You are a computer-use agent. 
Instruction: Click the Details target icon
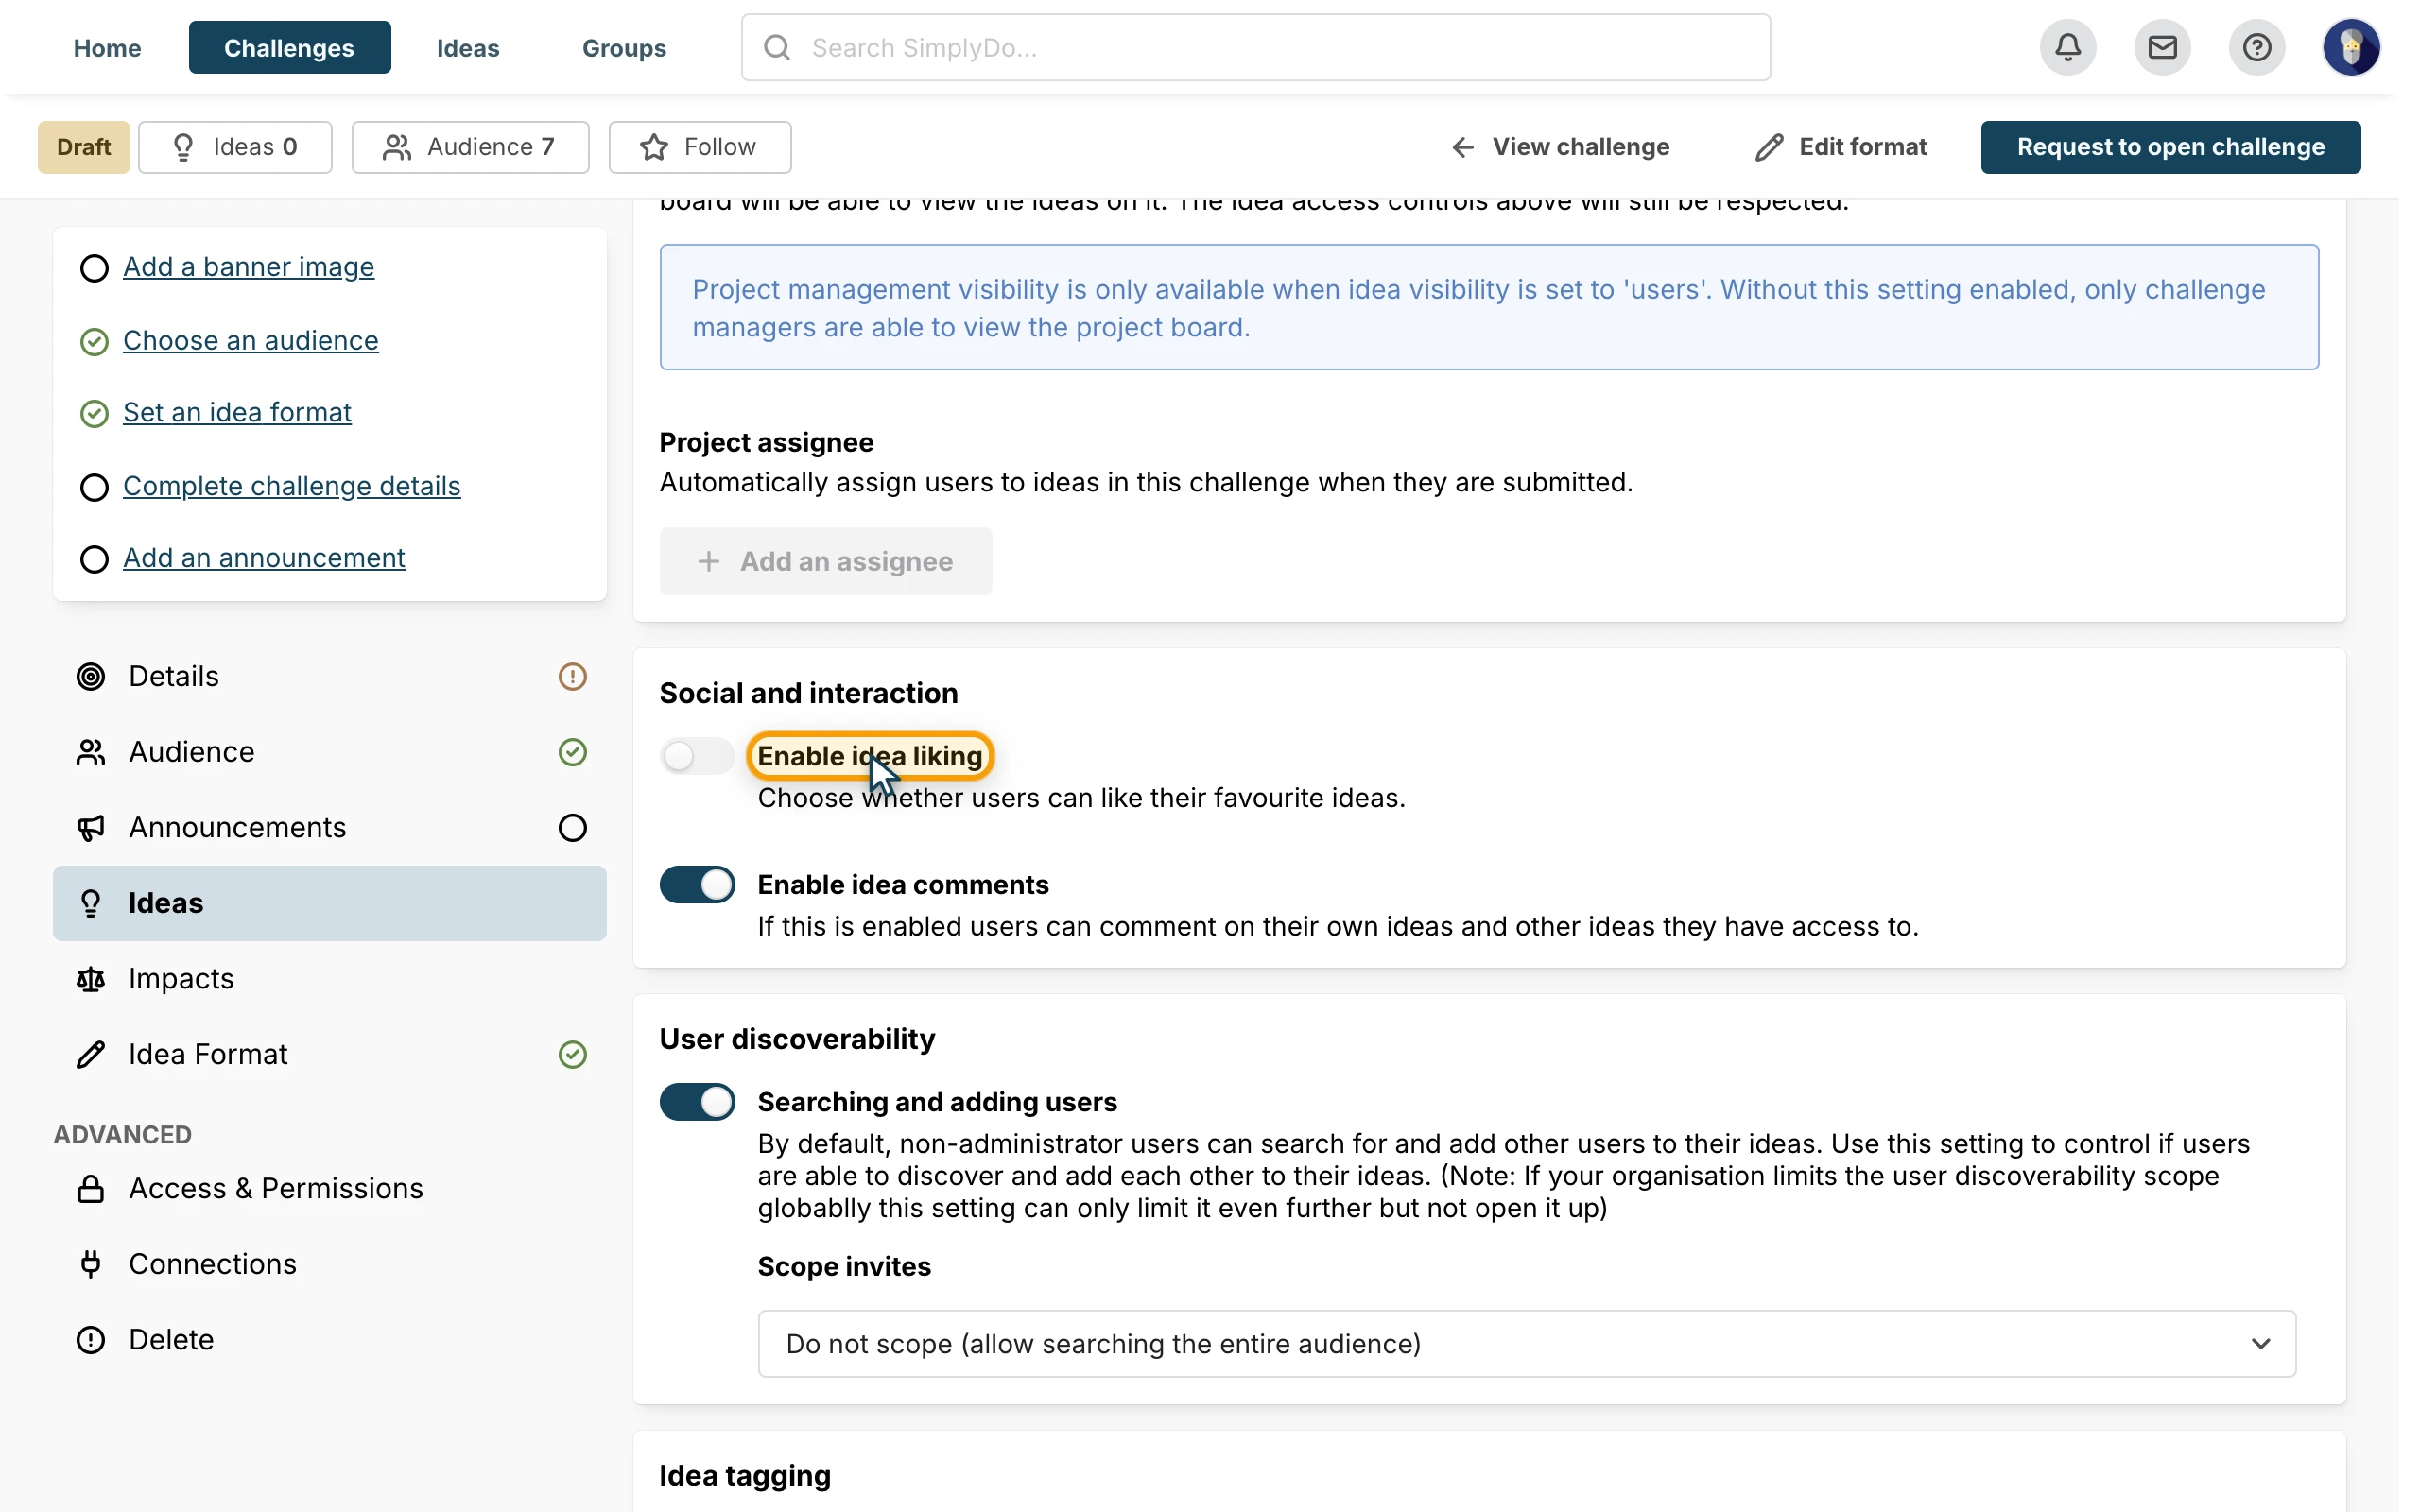(91, 677)
